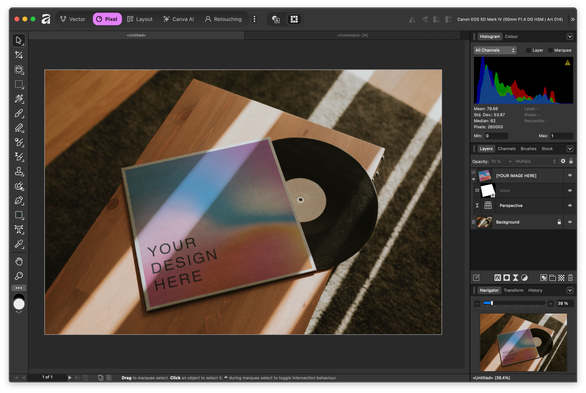Enable the Marquee checkbox in Histogram
This screenshot has width=586, height=393.
(x=550, y=50)
